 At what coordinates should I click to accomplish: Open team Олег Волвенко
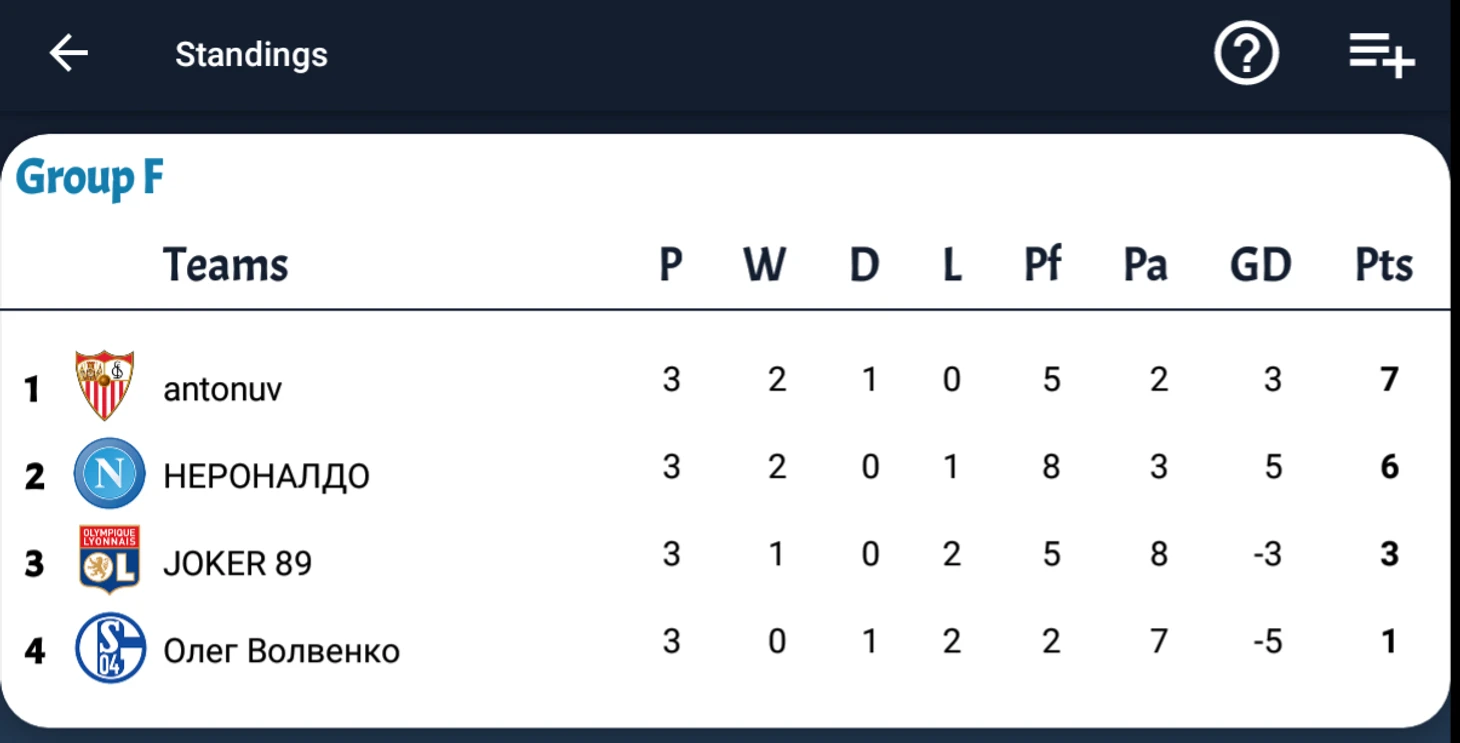click(x=281, y=651)
